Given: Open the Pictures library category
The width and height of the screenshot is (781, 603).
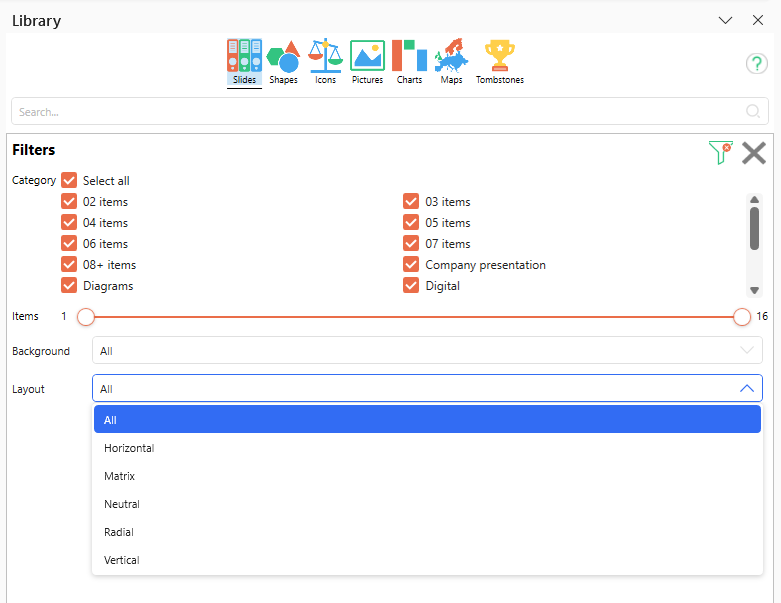Looking at the screenshot, I should (368, 62).
